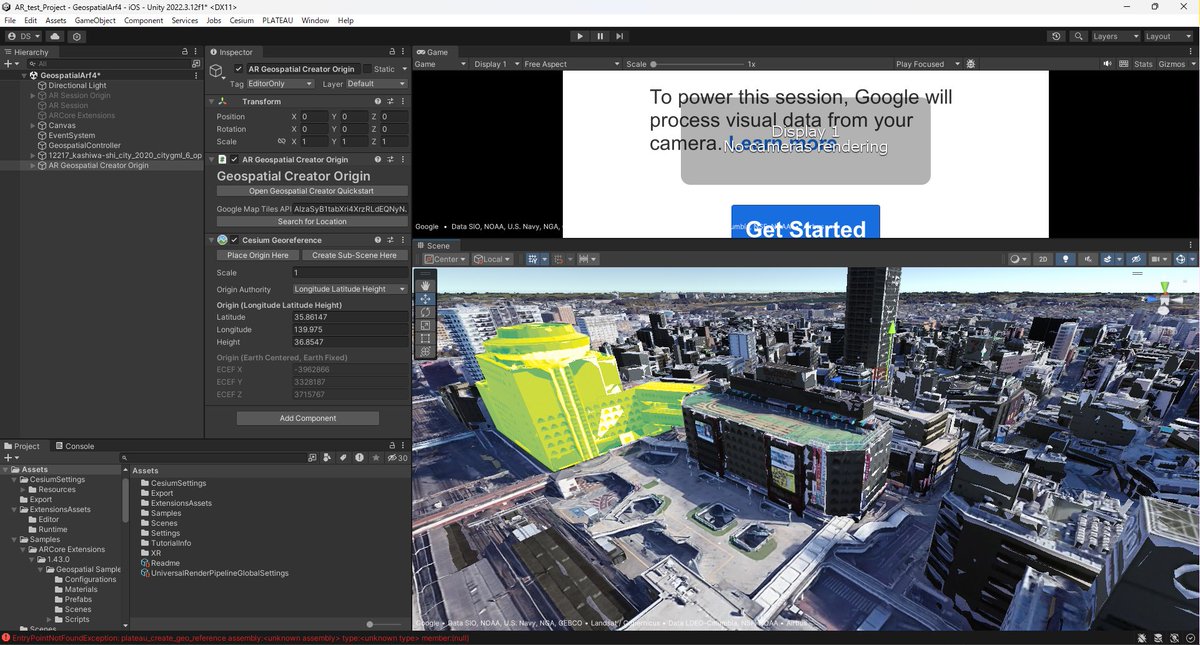
Task: Toggle Scene hidden objects visibility icon
Action: click(x=1135, y=259)
